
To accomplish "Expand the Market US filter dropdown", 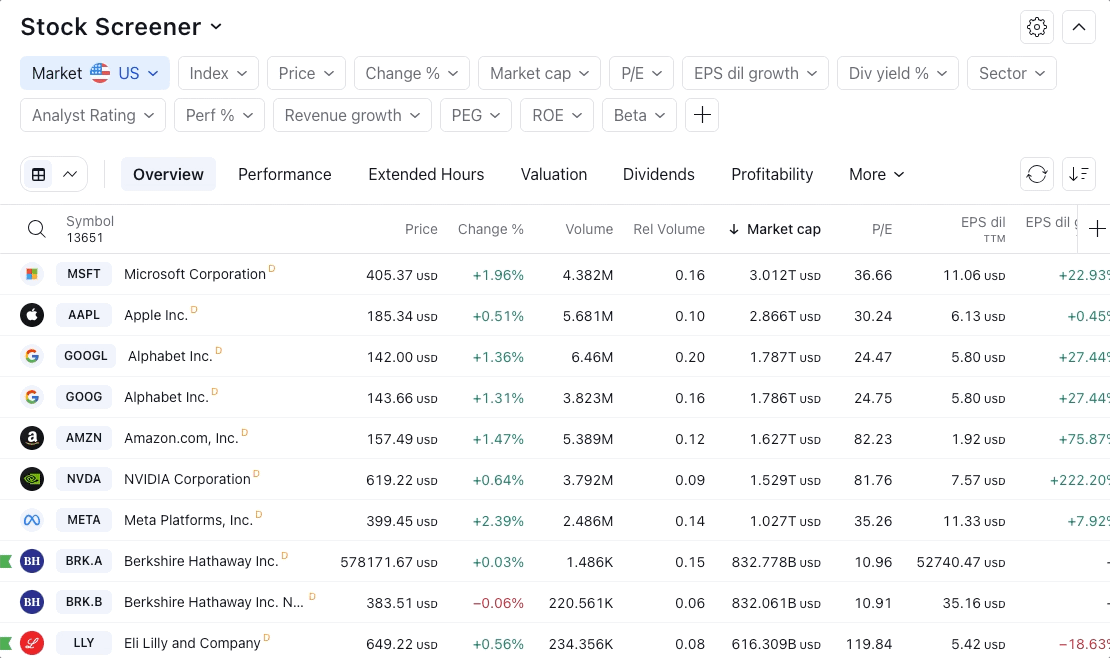I will (95, 73).
